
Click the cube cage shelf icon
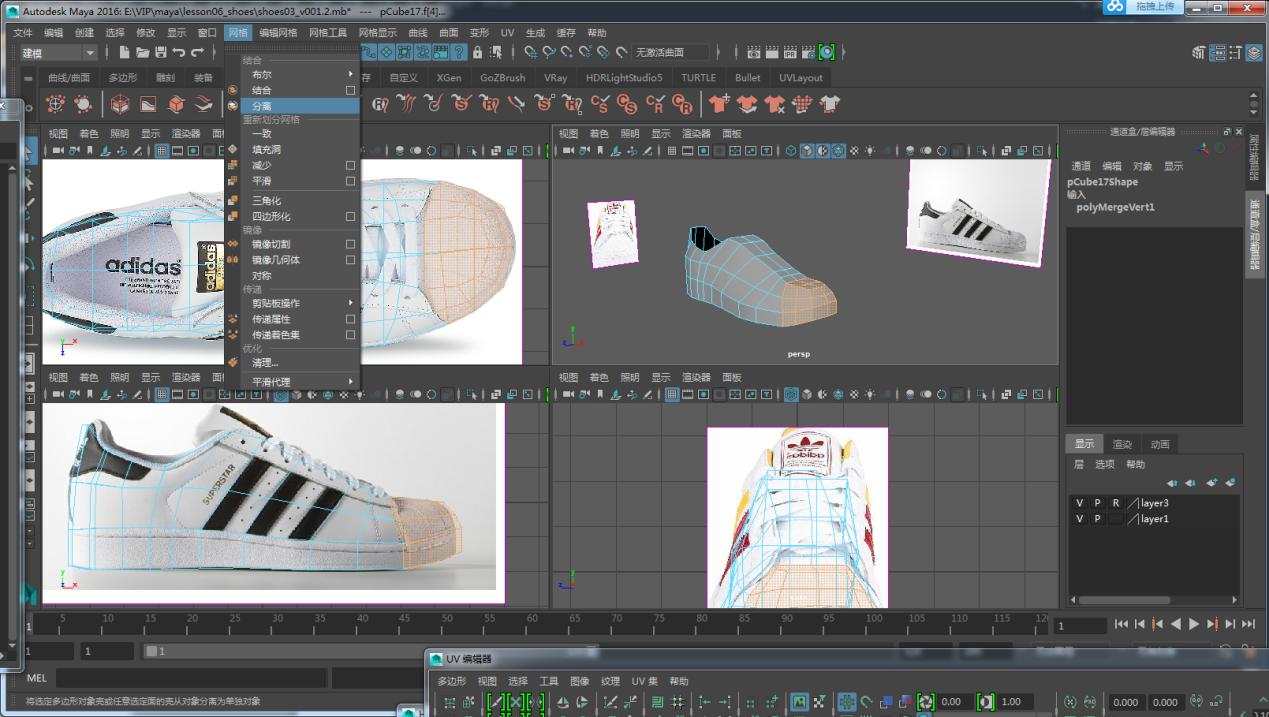point(119,103)
